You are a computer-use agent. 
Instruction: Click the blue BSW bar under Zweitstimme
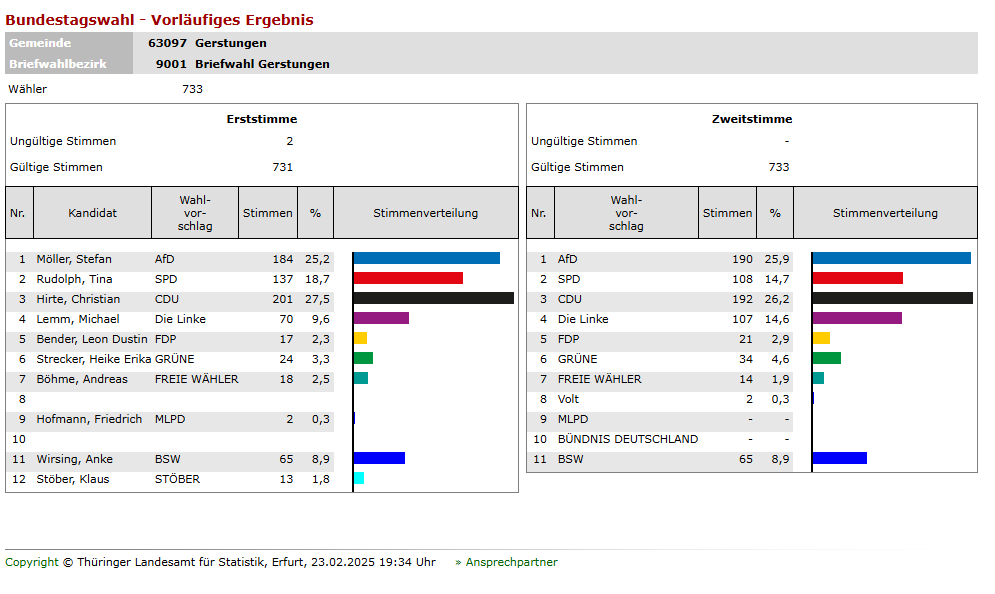(840, 458)
